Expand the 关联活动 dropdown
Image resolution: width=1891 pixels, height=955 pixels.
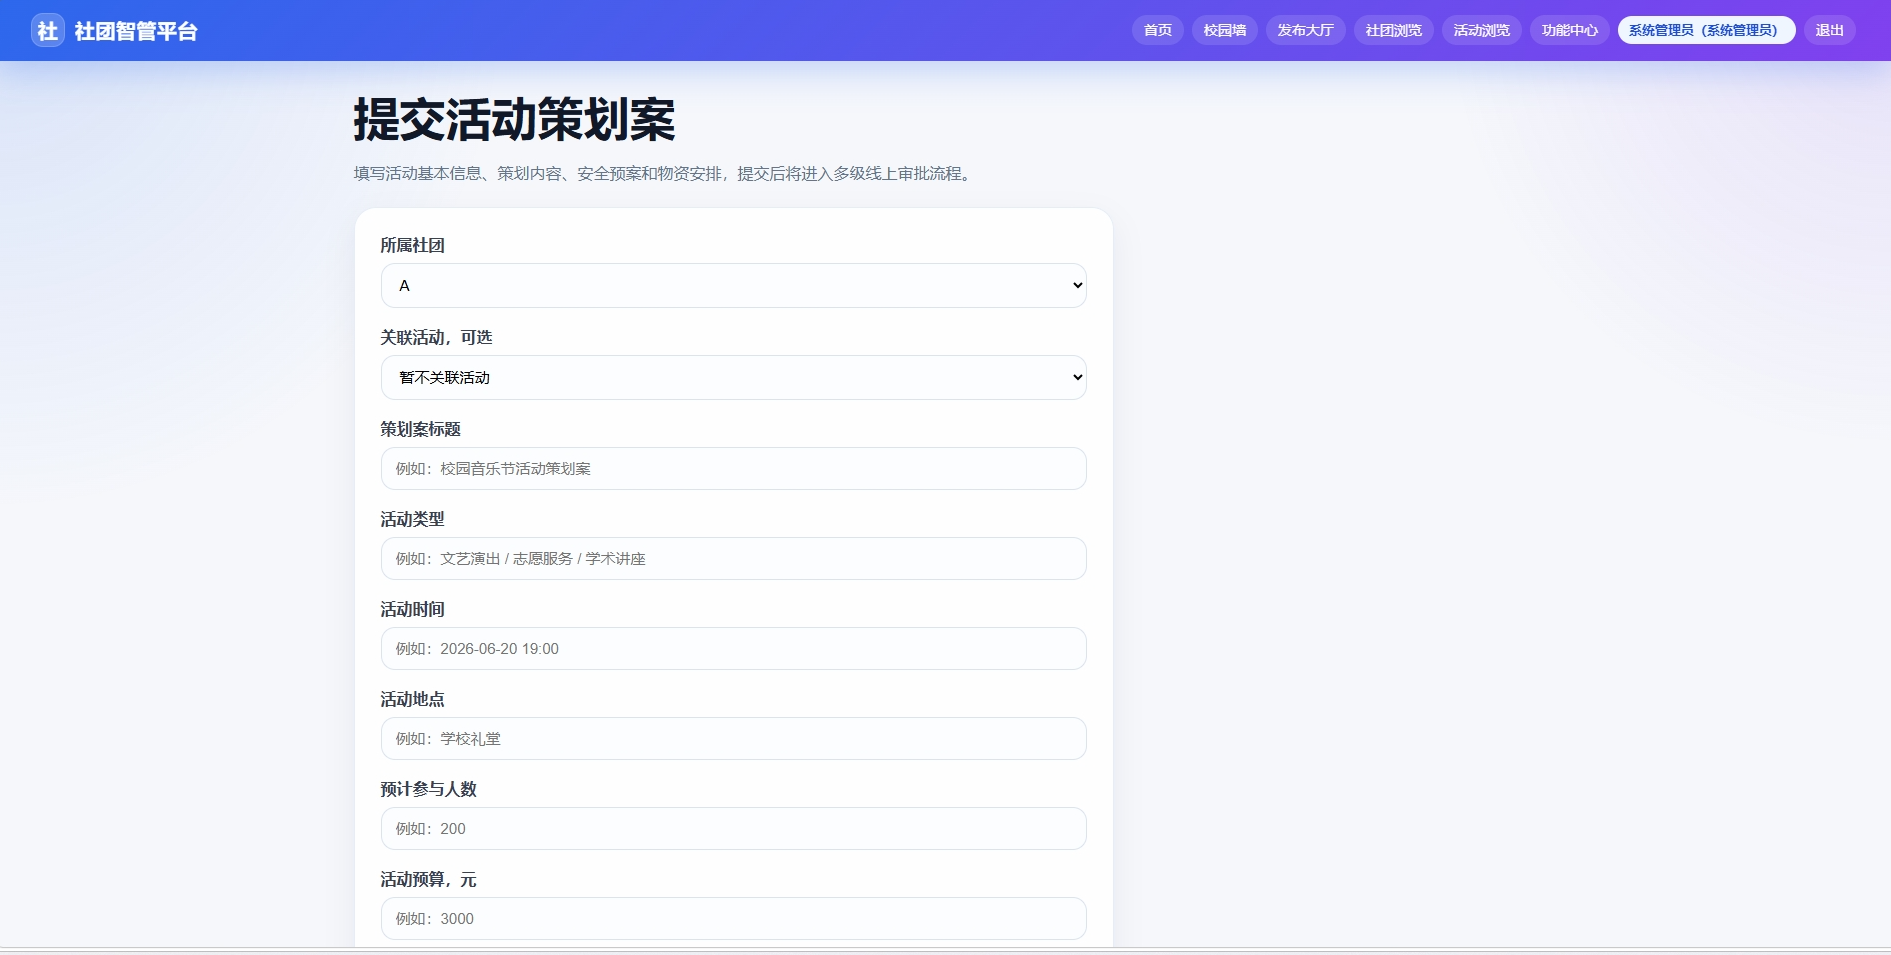tap(734, 378)
